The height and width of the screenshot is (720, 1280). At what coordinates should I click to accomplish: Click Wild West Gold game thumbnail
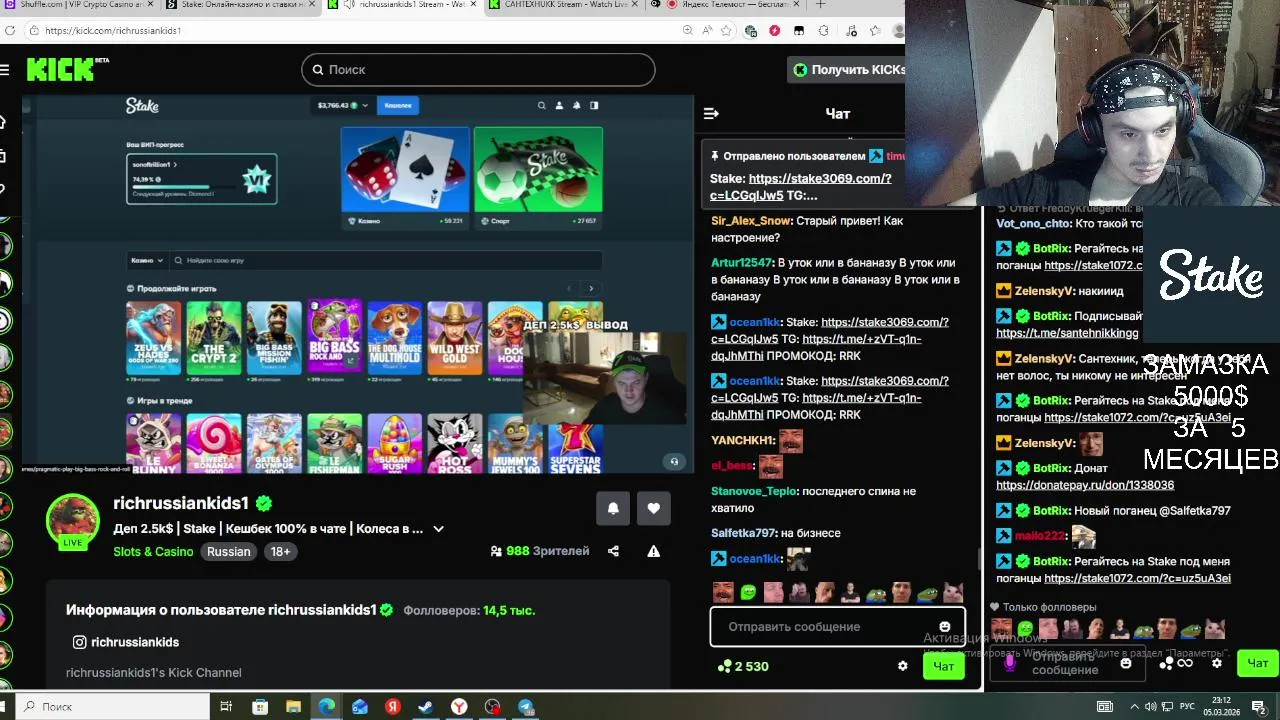pos(455,338)
